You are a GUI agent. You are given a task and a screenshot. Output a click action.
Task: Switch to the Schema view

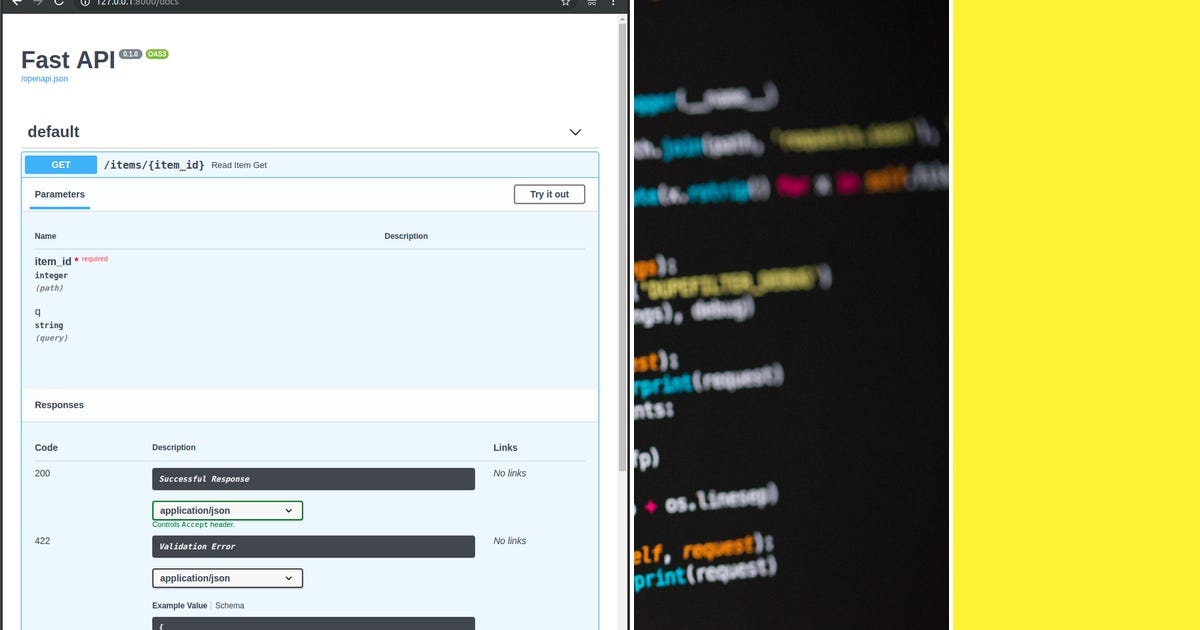pos(230,605)
